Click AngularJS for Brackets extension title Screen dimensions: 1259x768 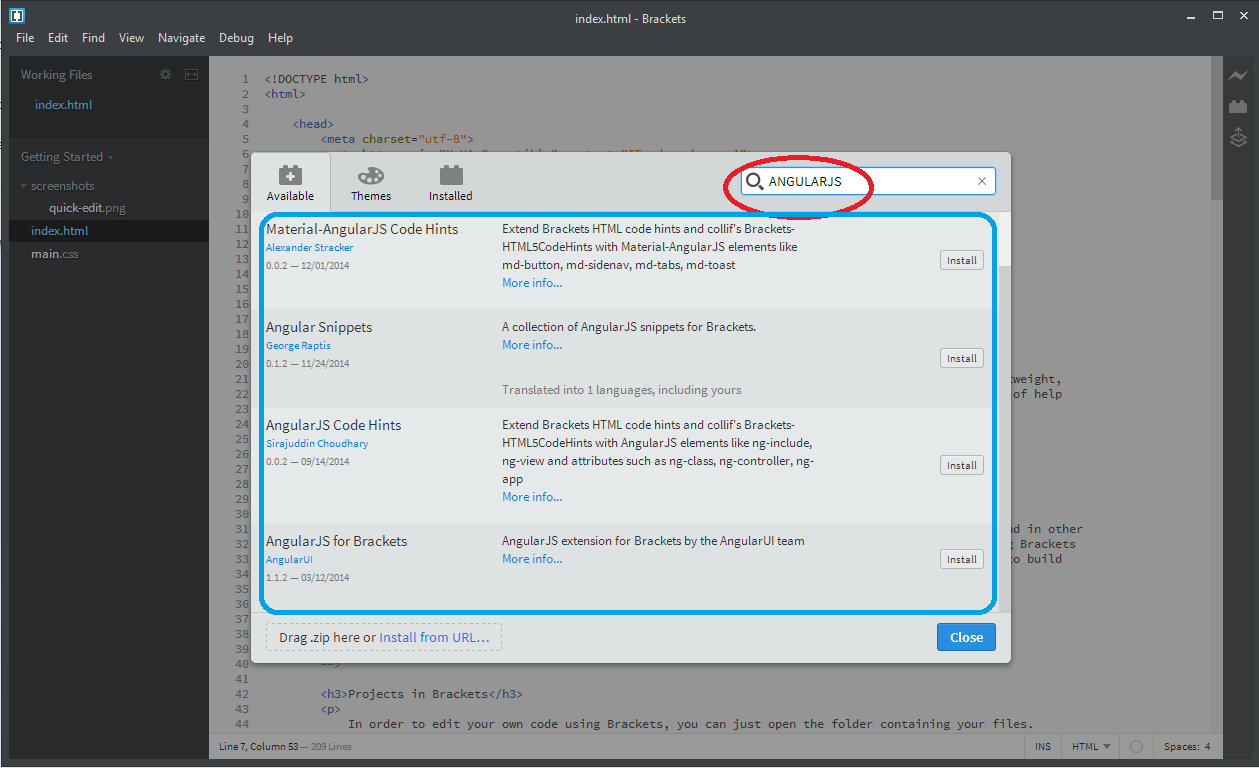(337, 541)
